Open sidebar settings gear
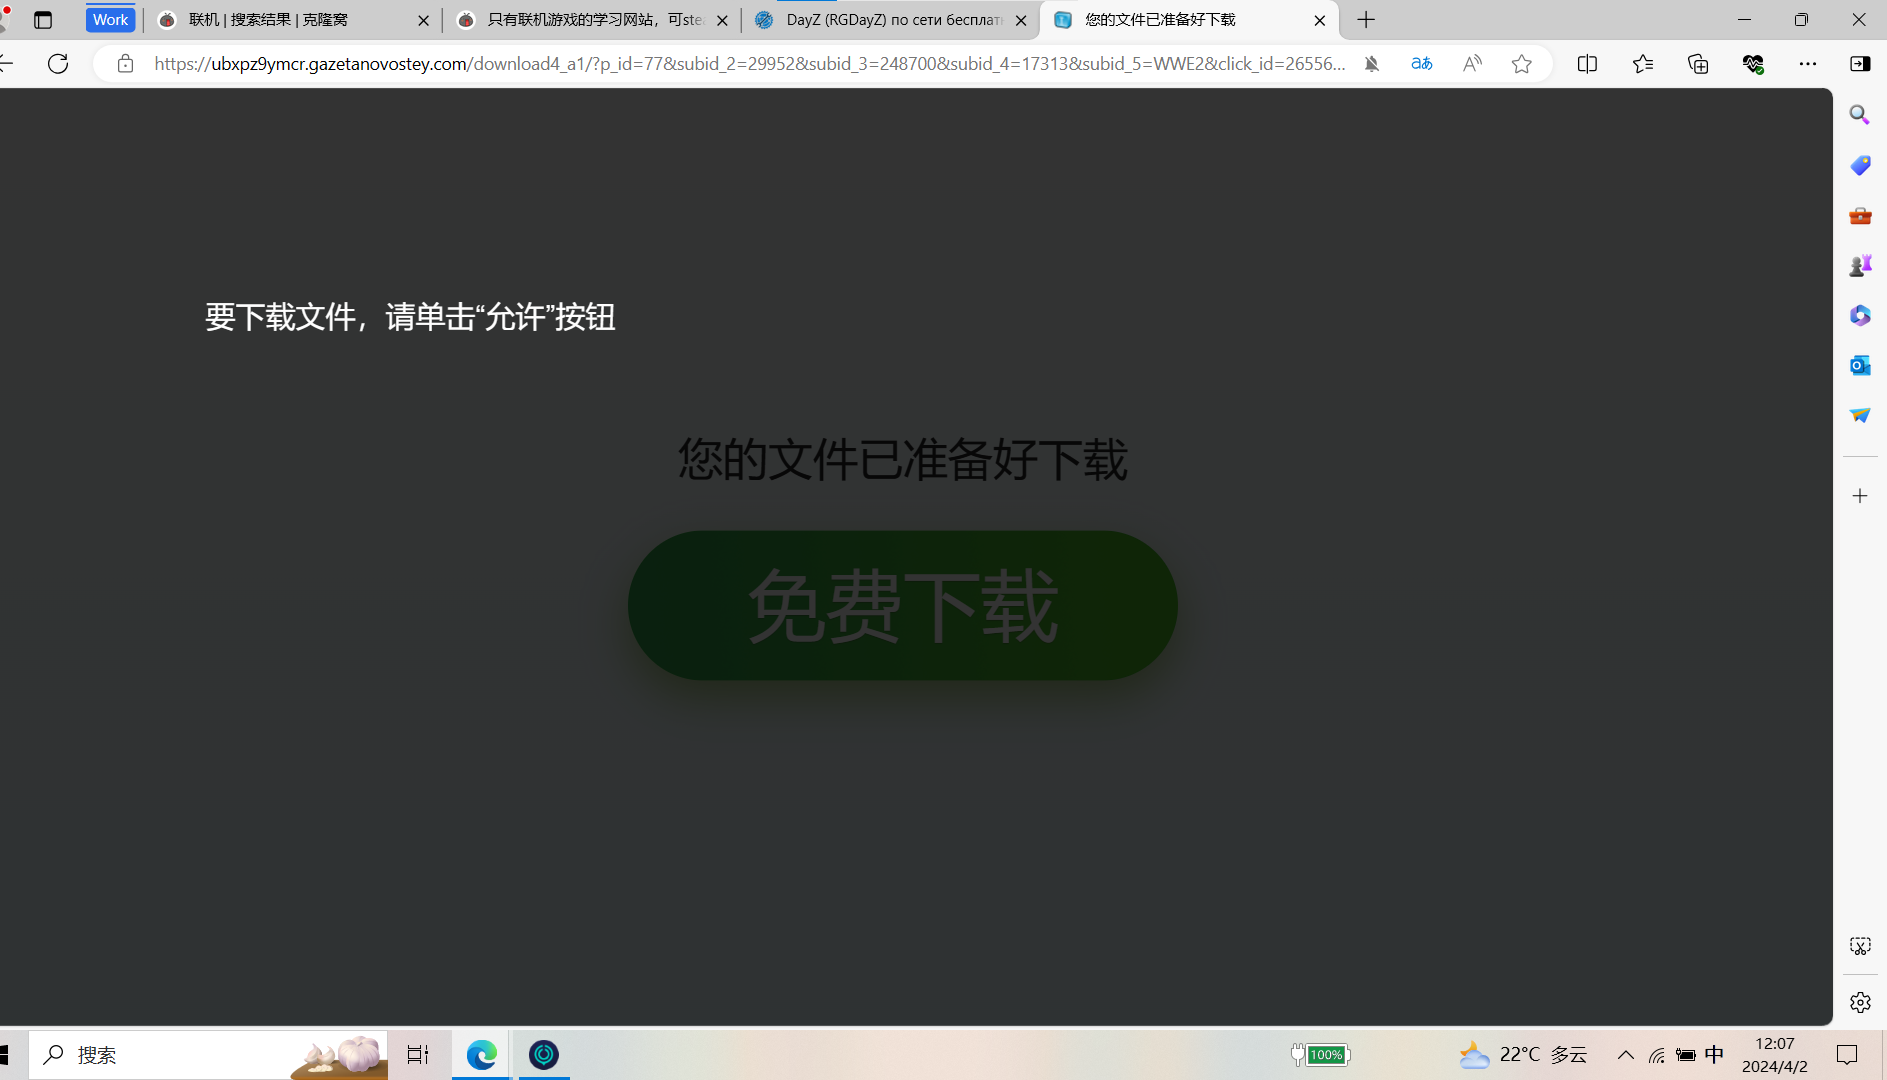The width and height of the screenshot is (1887, 1080). coord(1860,1002)
